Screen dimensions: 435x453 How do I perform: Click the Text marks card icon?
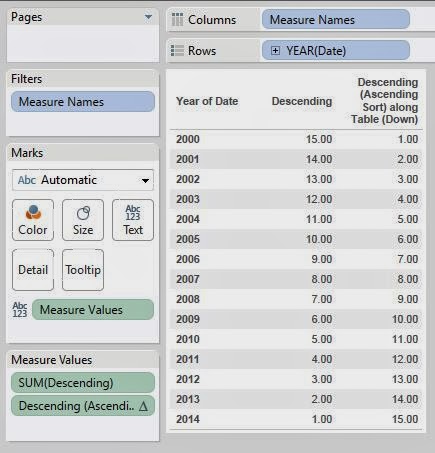(133, 213)
